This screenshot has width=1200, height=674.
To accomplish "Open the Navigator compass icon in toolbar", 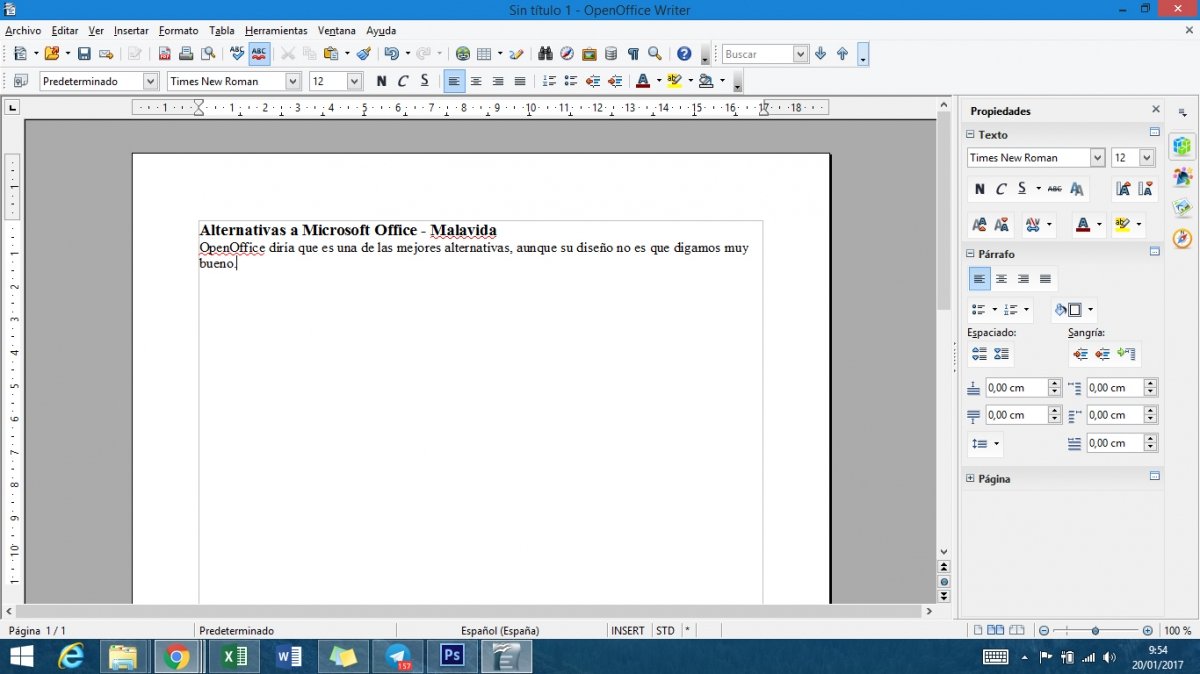I will pyautogui.click(x=567, y=54).
